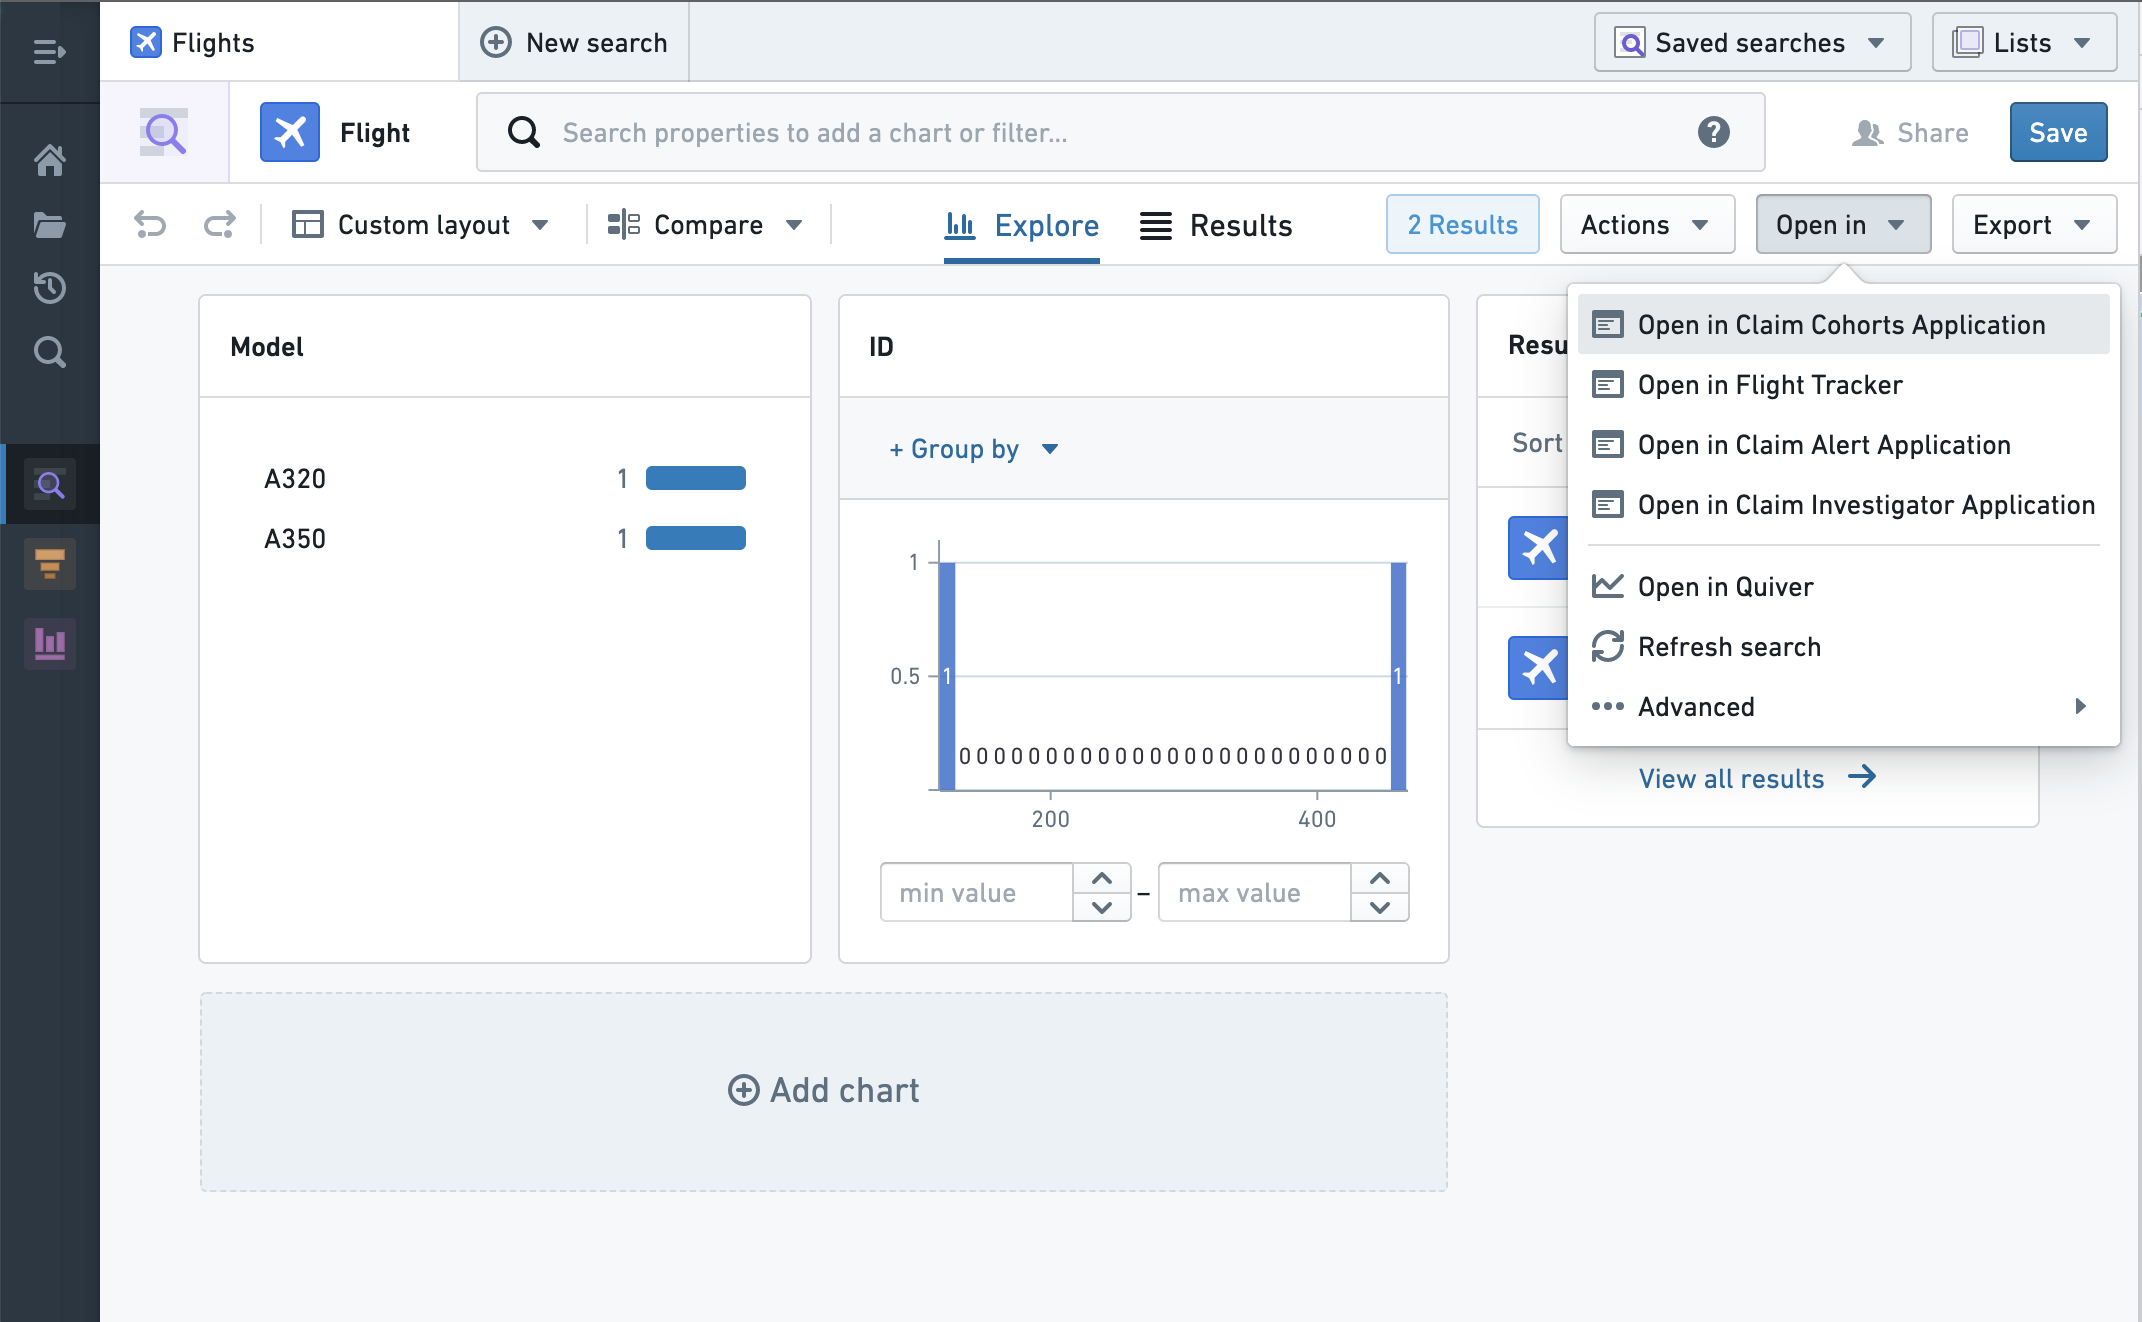The image size is (2142, 1322).
Task: Select Open in Claim Alert Application
Action: pyautogui.click(x=1843, y=445)
